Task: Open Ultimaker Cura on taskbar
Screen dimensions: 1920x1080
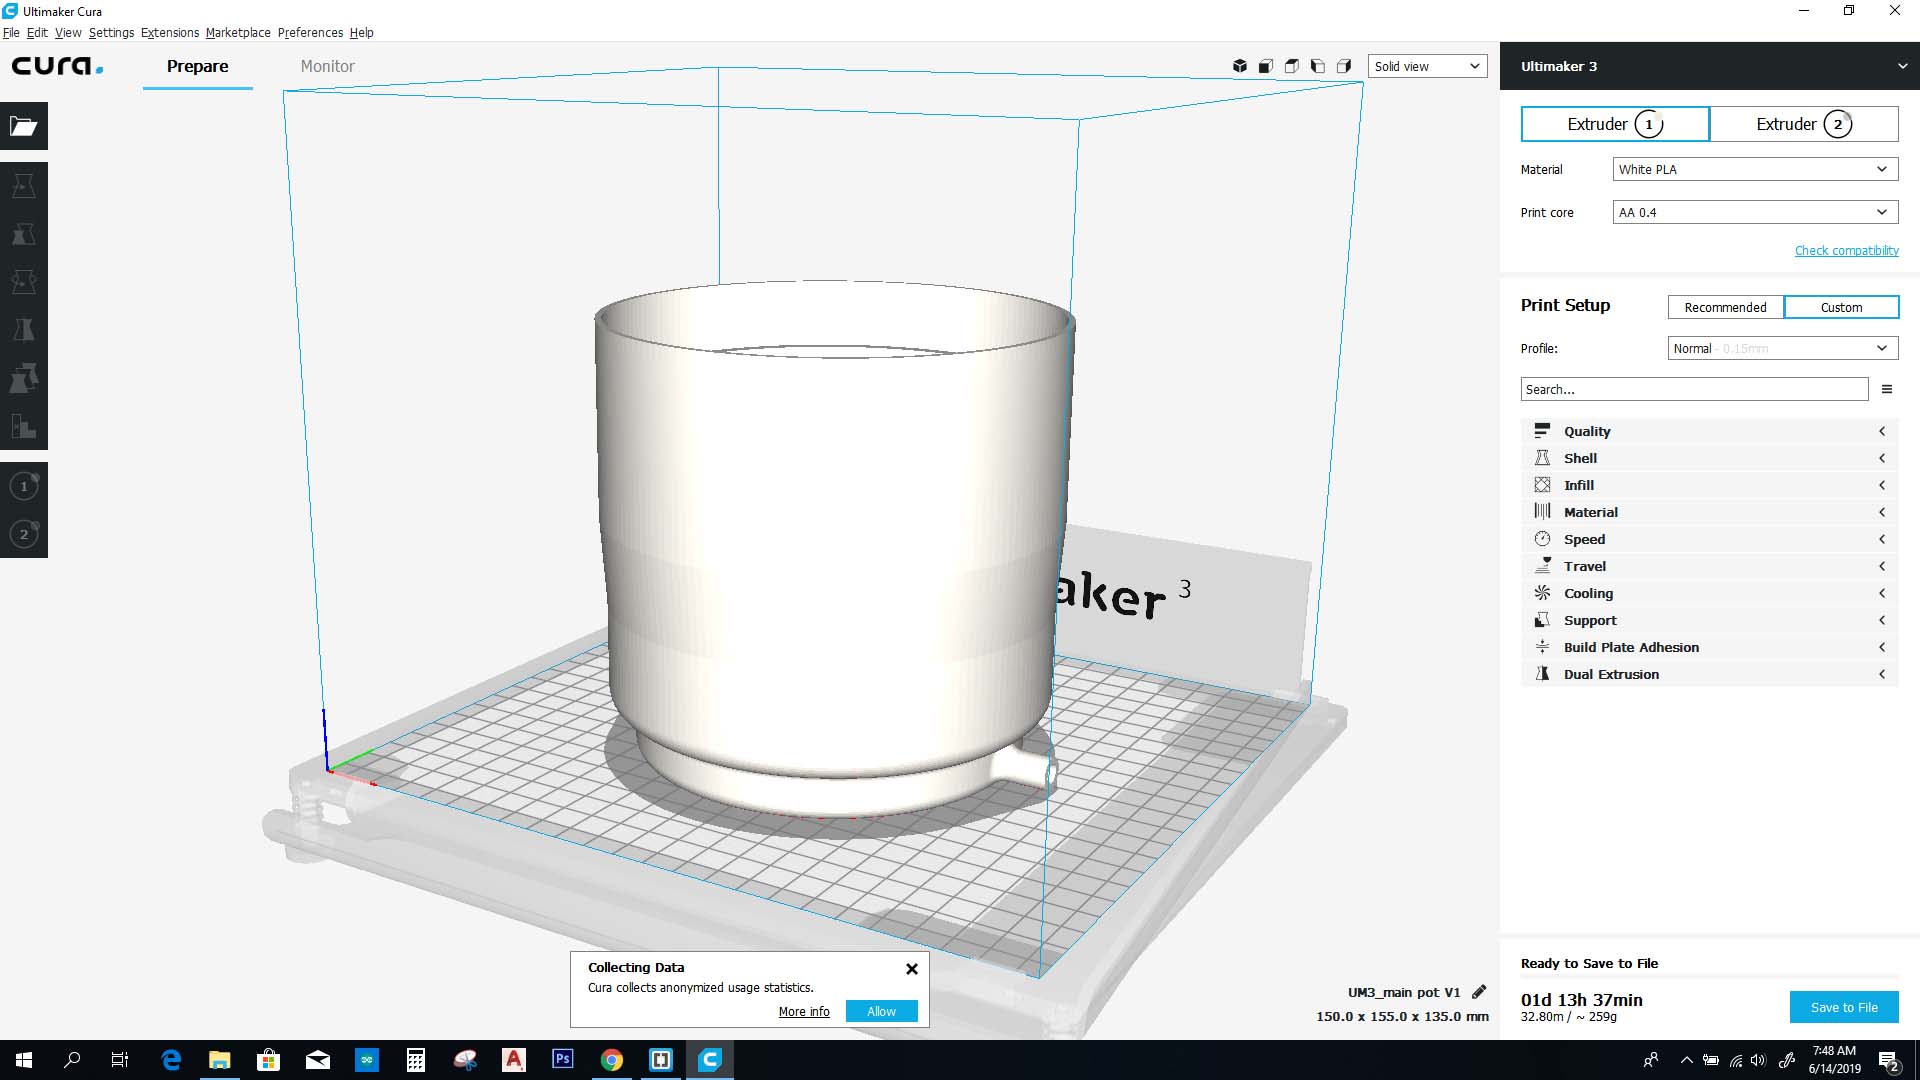Action: pyautogui.click(x=711, y=1059)
